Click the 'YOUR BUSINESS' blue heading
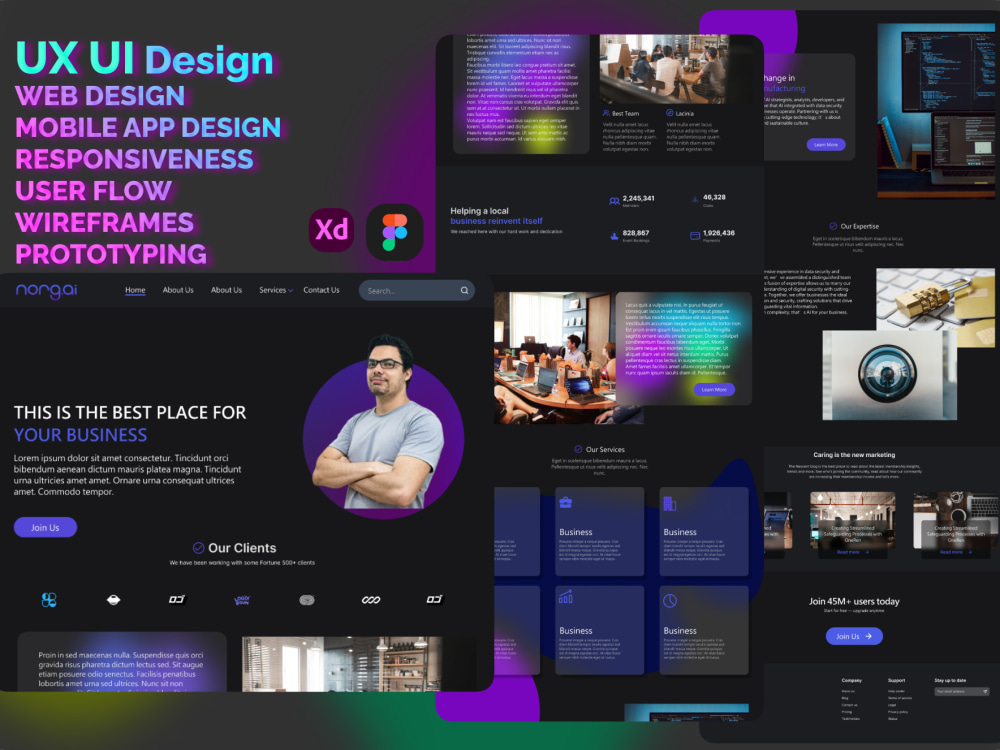The width and height of the screenshot is (1000, 750). click(80, 435)
